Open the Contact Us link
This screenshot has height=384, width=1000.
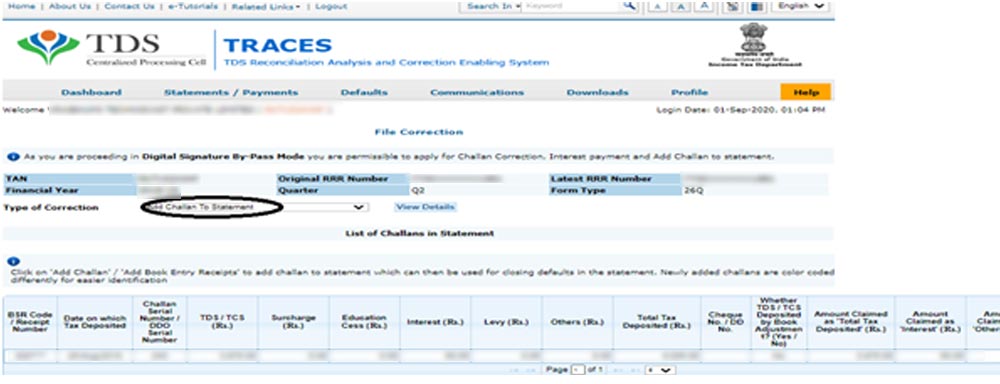(x=129, y=6)
